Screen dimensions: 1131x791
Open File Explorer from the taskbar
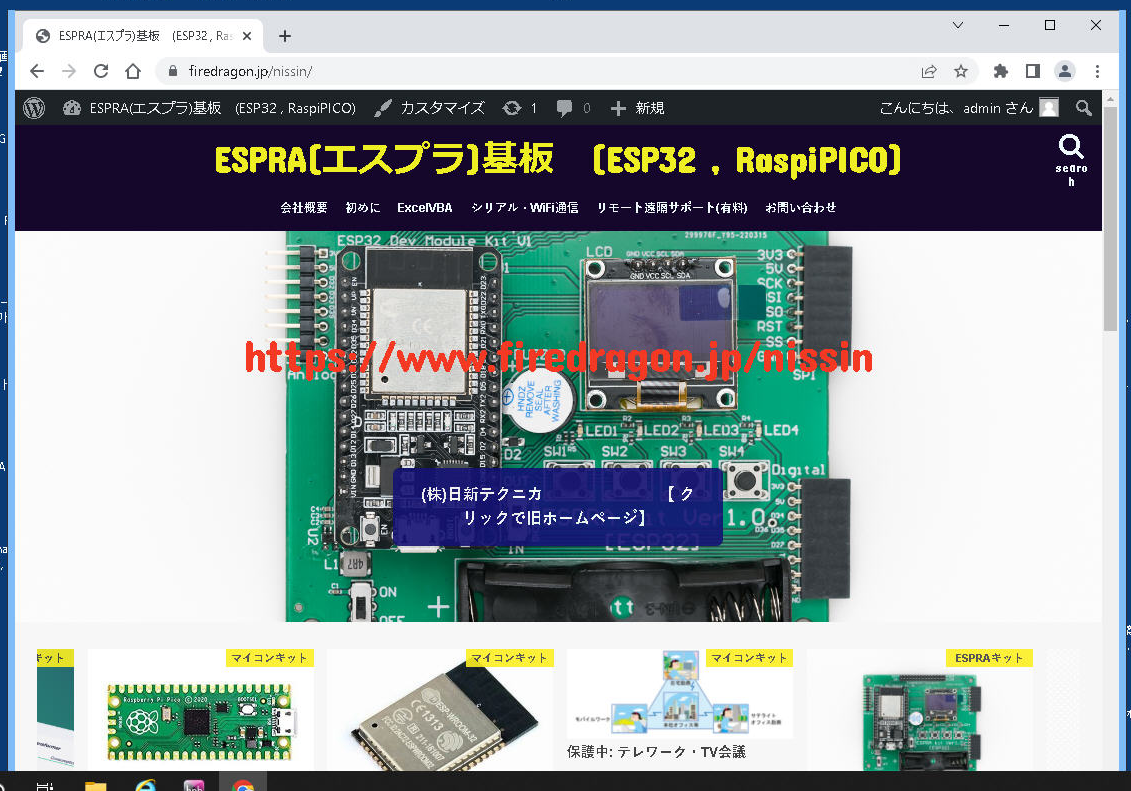(96, 785)
